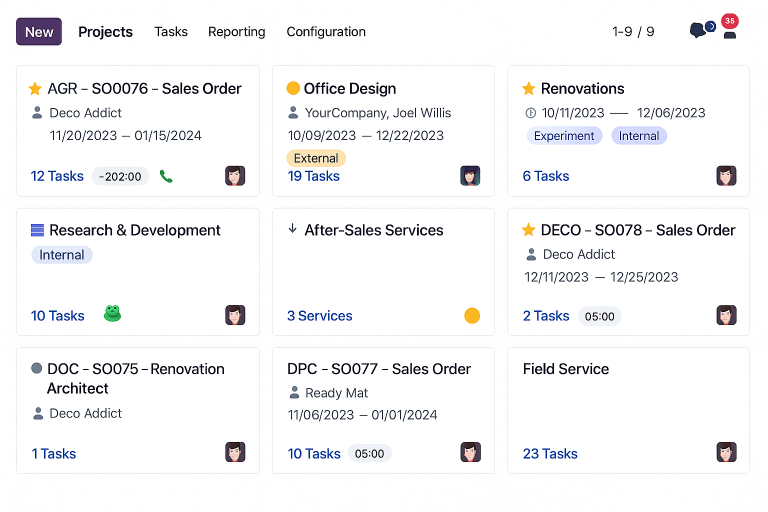Click the green frog icon on Research & Development
Viewport: 768px width, 512px height.
112,314
